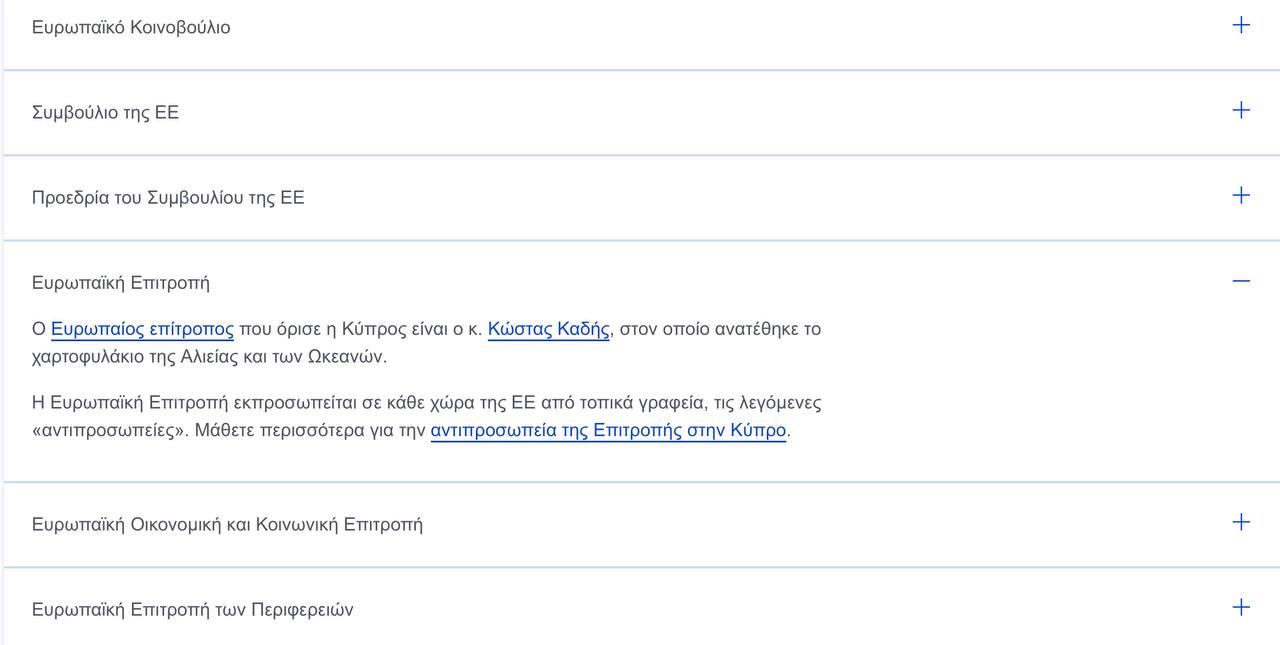Open the Προεδρία του Συμβουλίου της ΕΕ heading
Viewport: 1280px width, 645px height.
point(168,197)
